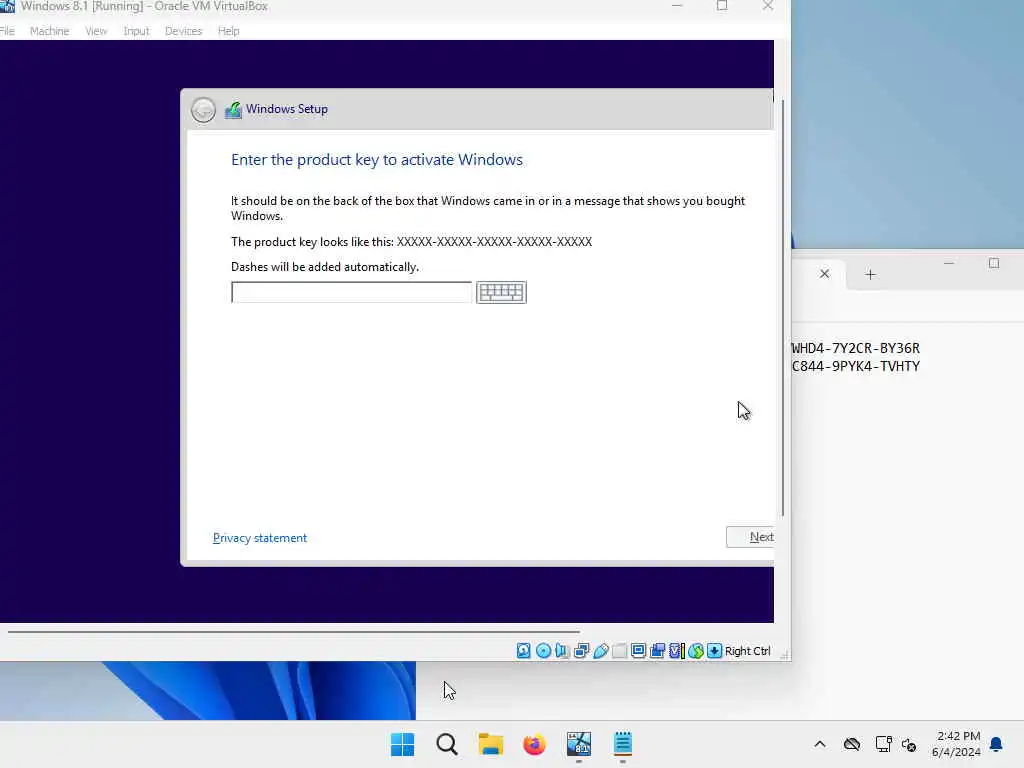The height and width of the screenshot is (768, 1024).
Task: Click the optical disk icon in VirtualBox status bar
Action: point(543,650)
